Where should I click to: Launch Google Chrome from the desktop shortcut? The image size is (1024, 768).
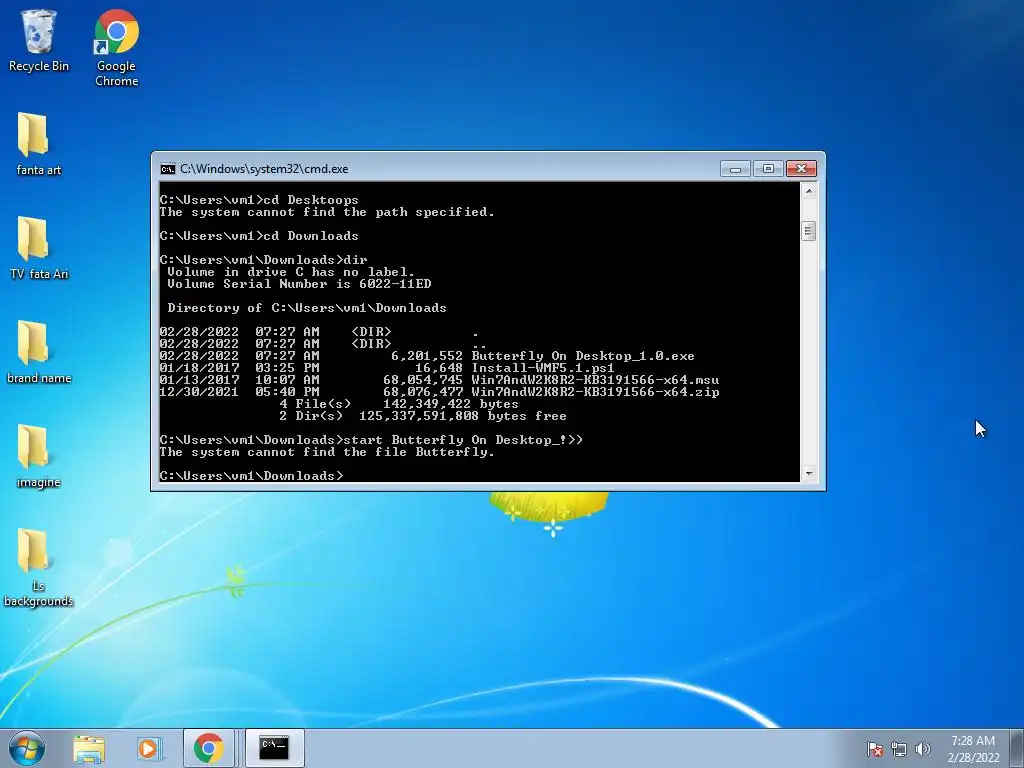(116, 48)
